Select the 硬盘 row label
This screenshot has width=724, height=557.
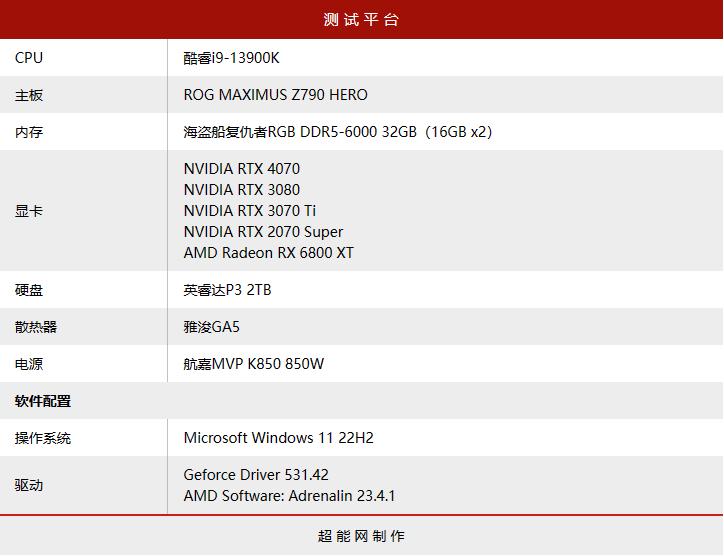[x=29, y=290]
